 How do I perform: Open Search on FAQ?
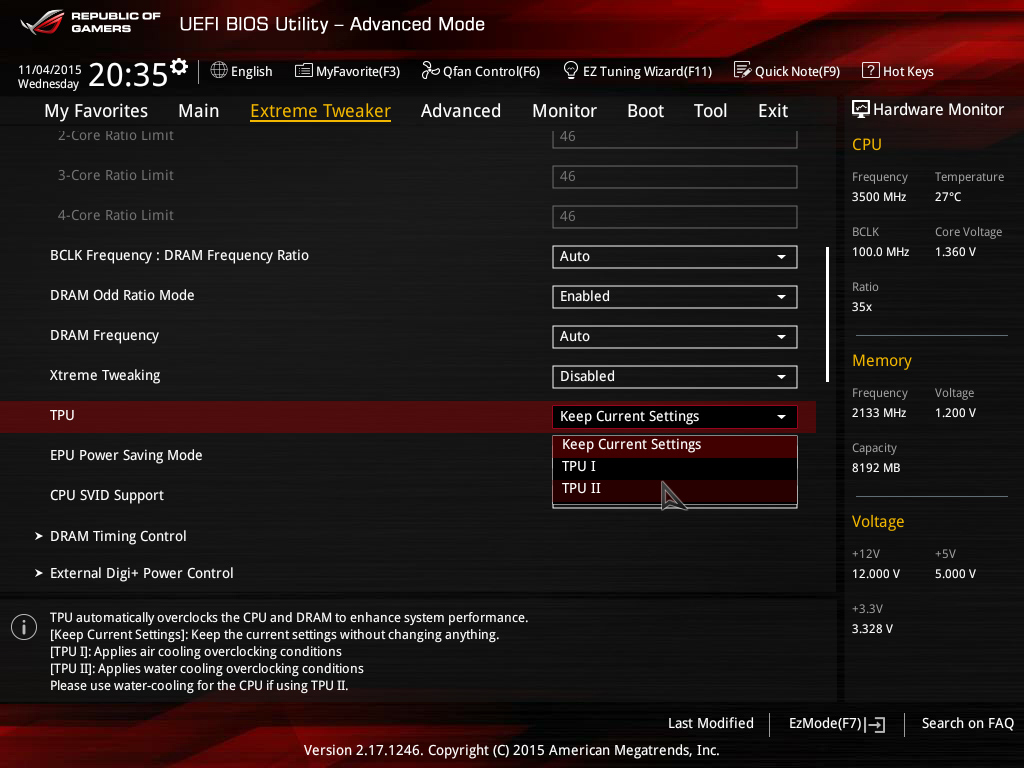(x=967, y=724)
